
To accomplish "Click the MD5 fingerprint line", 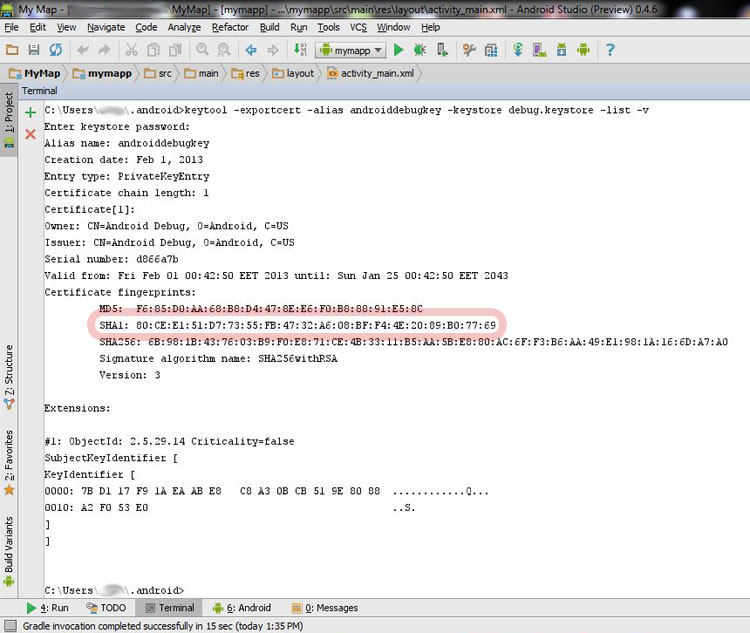I will click(x=260, y=309).
